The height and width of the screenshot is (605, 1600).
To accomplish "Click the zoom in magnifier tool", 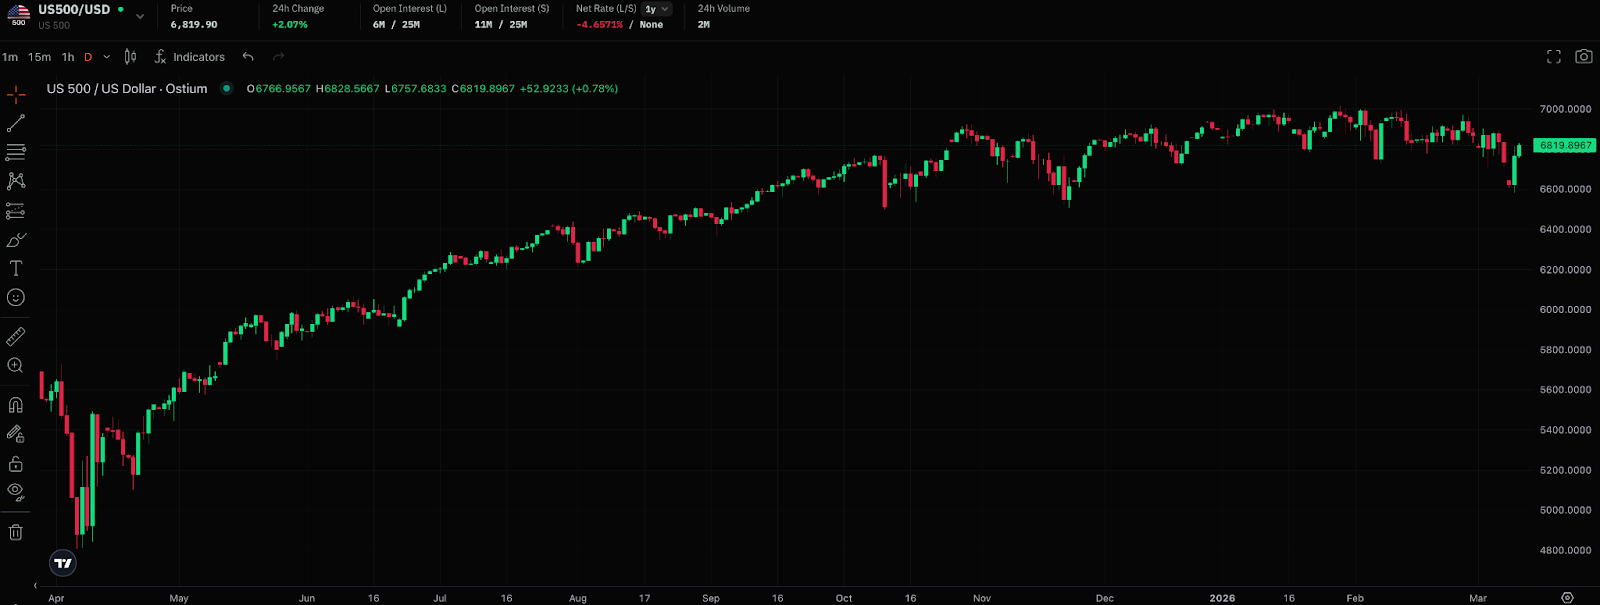I will click(x=16, y=366).
